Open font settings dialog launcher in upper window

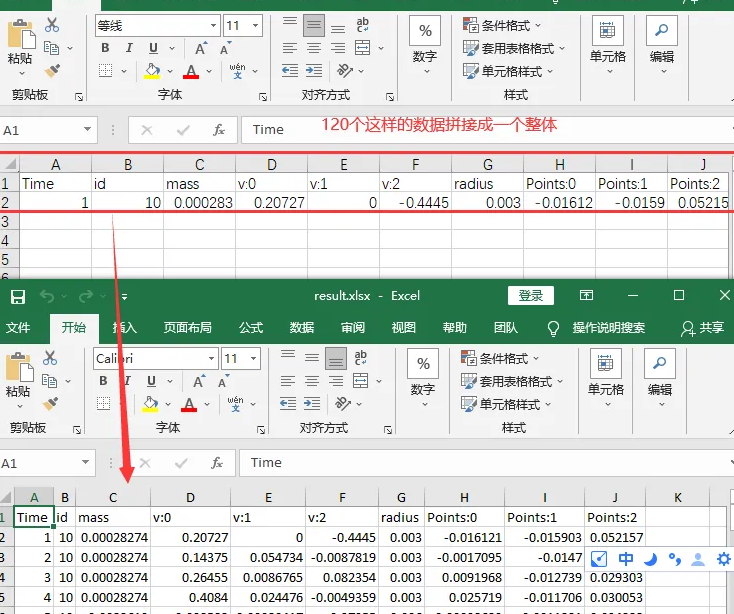tap(263, 96)
